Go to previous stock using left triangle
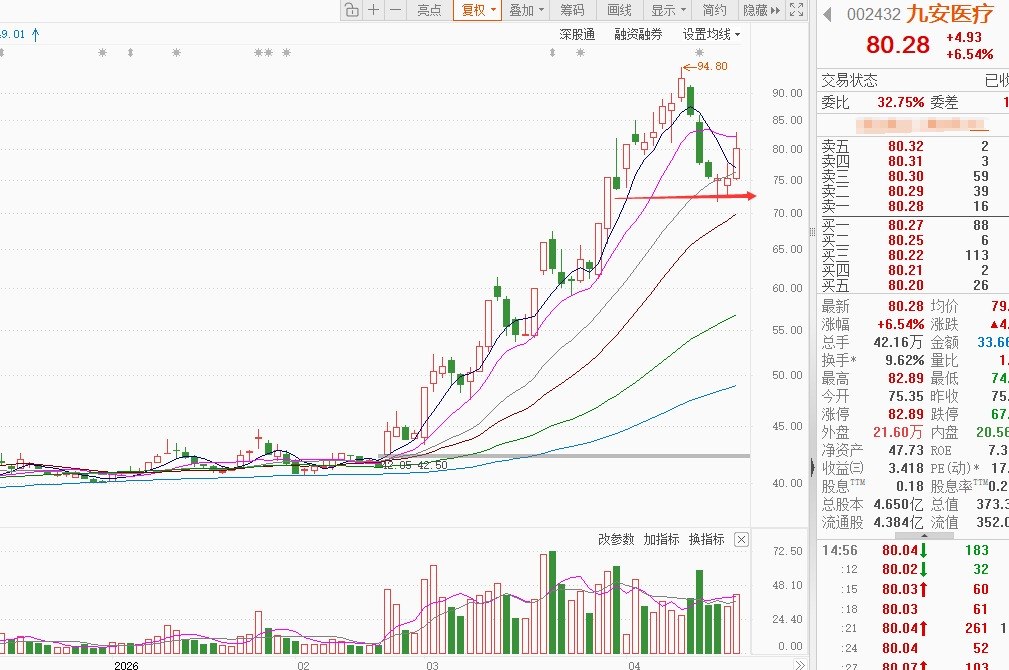The width and height of the screenshot is (1009, 670). pyautogui.click(x=827, y=14)
